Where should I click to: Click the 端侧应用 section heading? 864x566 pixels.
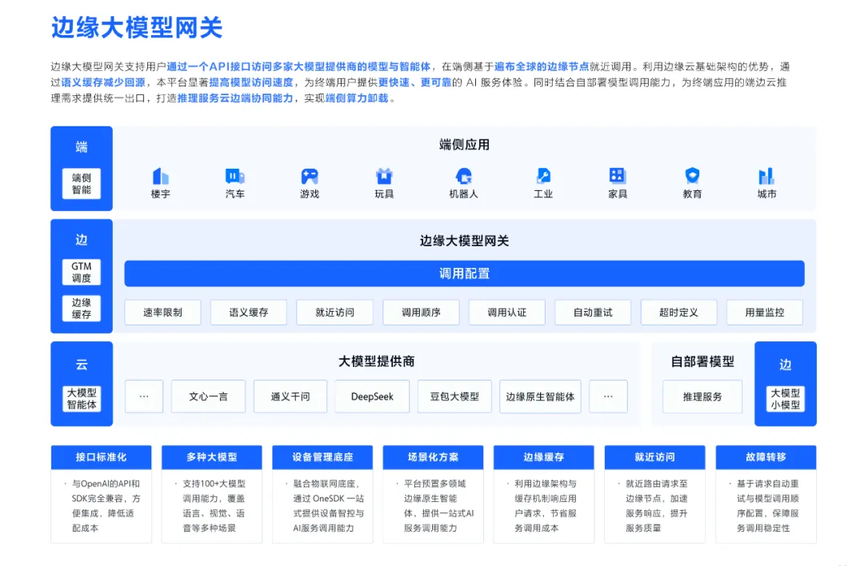464,145
